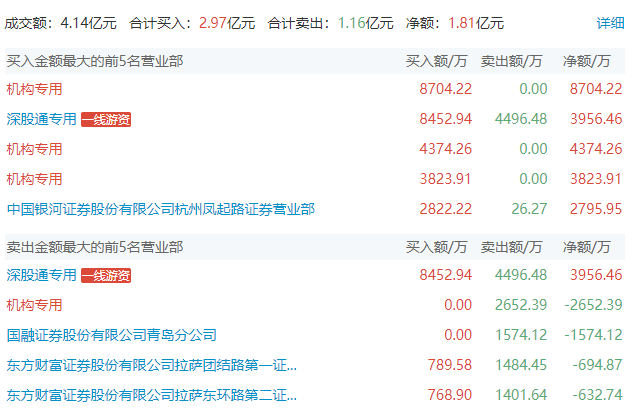Click 净额/万 column header in sell table
This screenshot has width=635, height=408.
coord(586,247)
